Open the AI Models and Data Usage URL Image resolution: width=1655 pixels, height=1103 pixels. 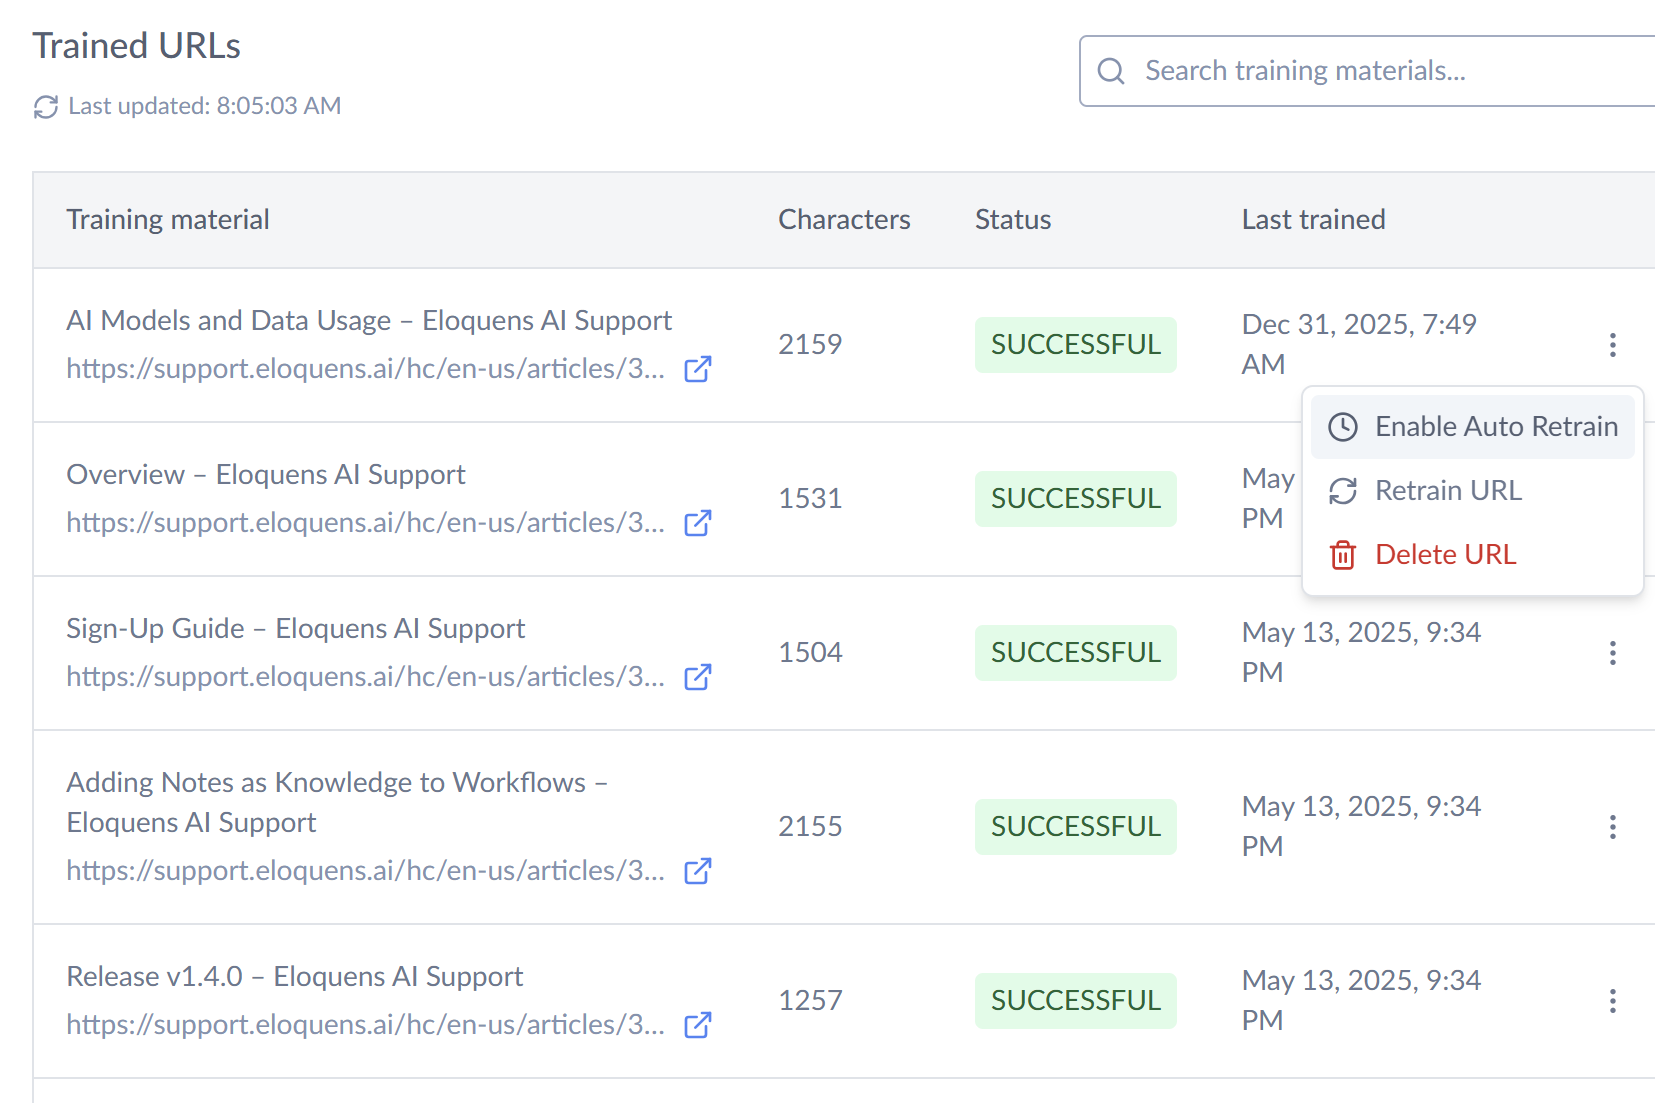[365, 369]
